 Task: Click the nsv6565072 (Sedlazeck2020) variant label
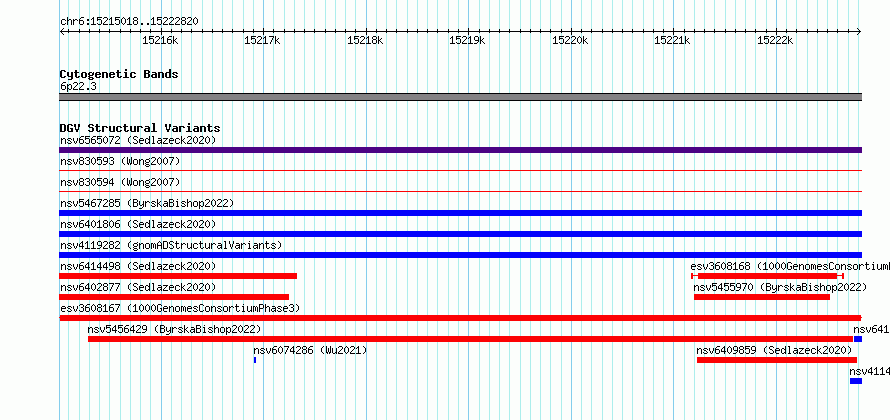coord(138,140)
